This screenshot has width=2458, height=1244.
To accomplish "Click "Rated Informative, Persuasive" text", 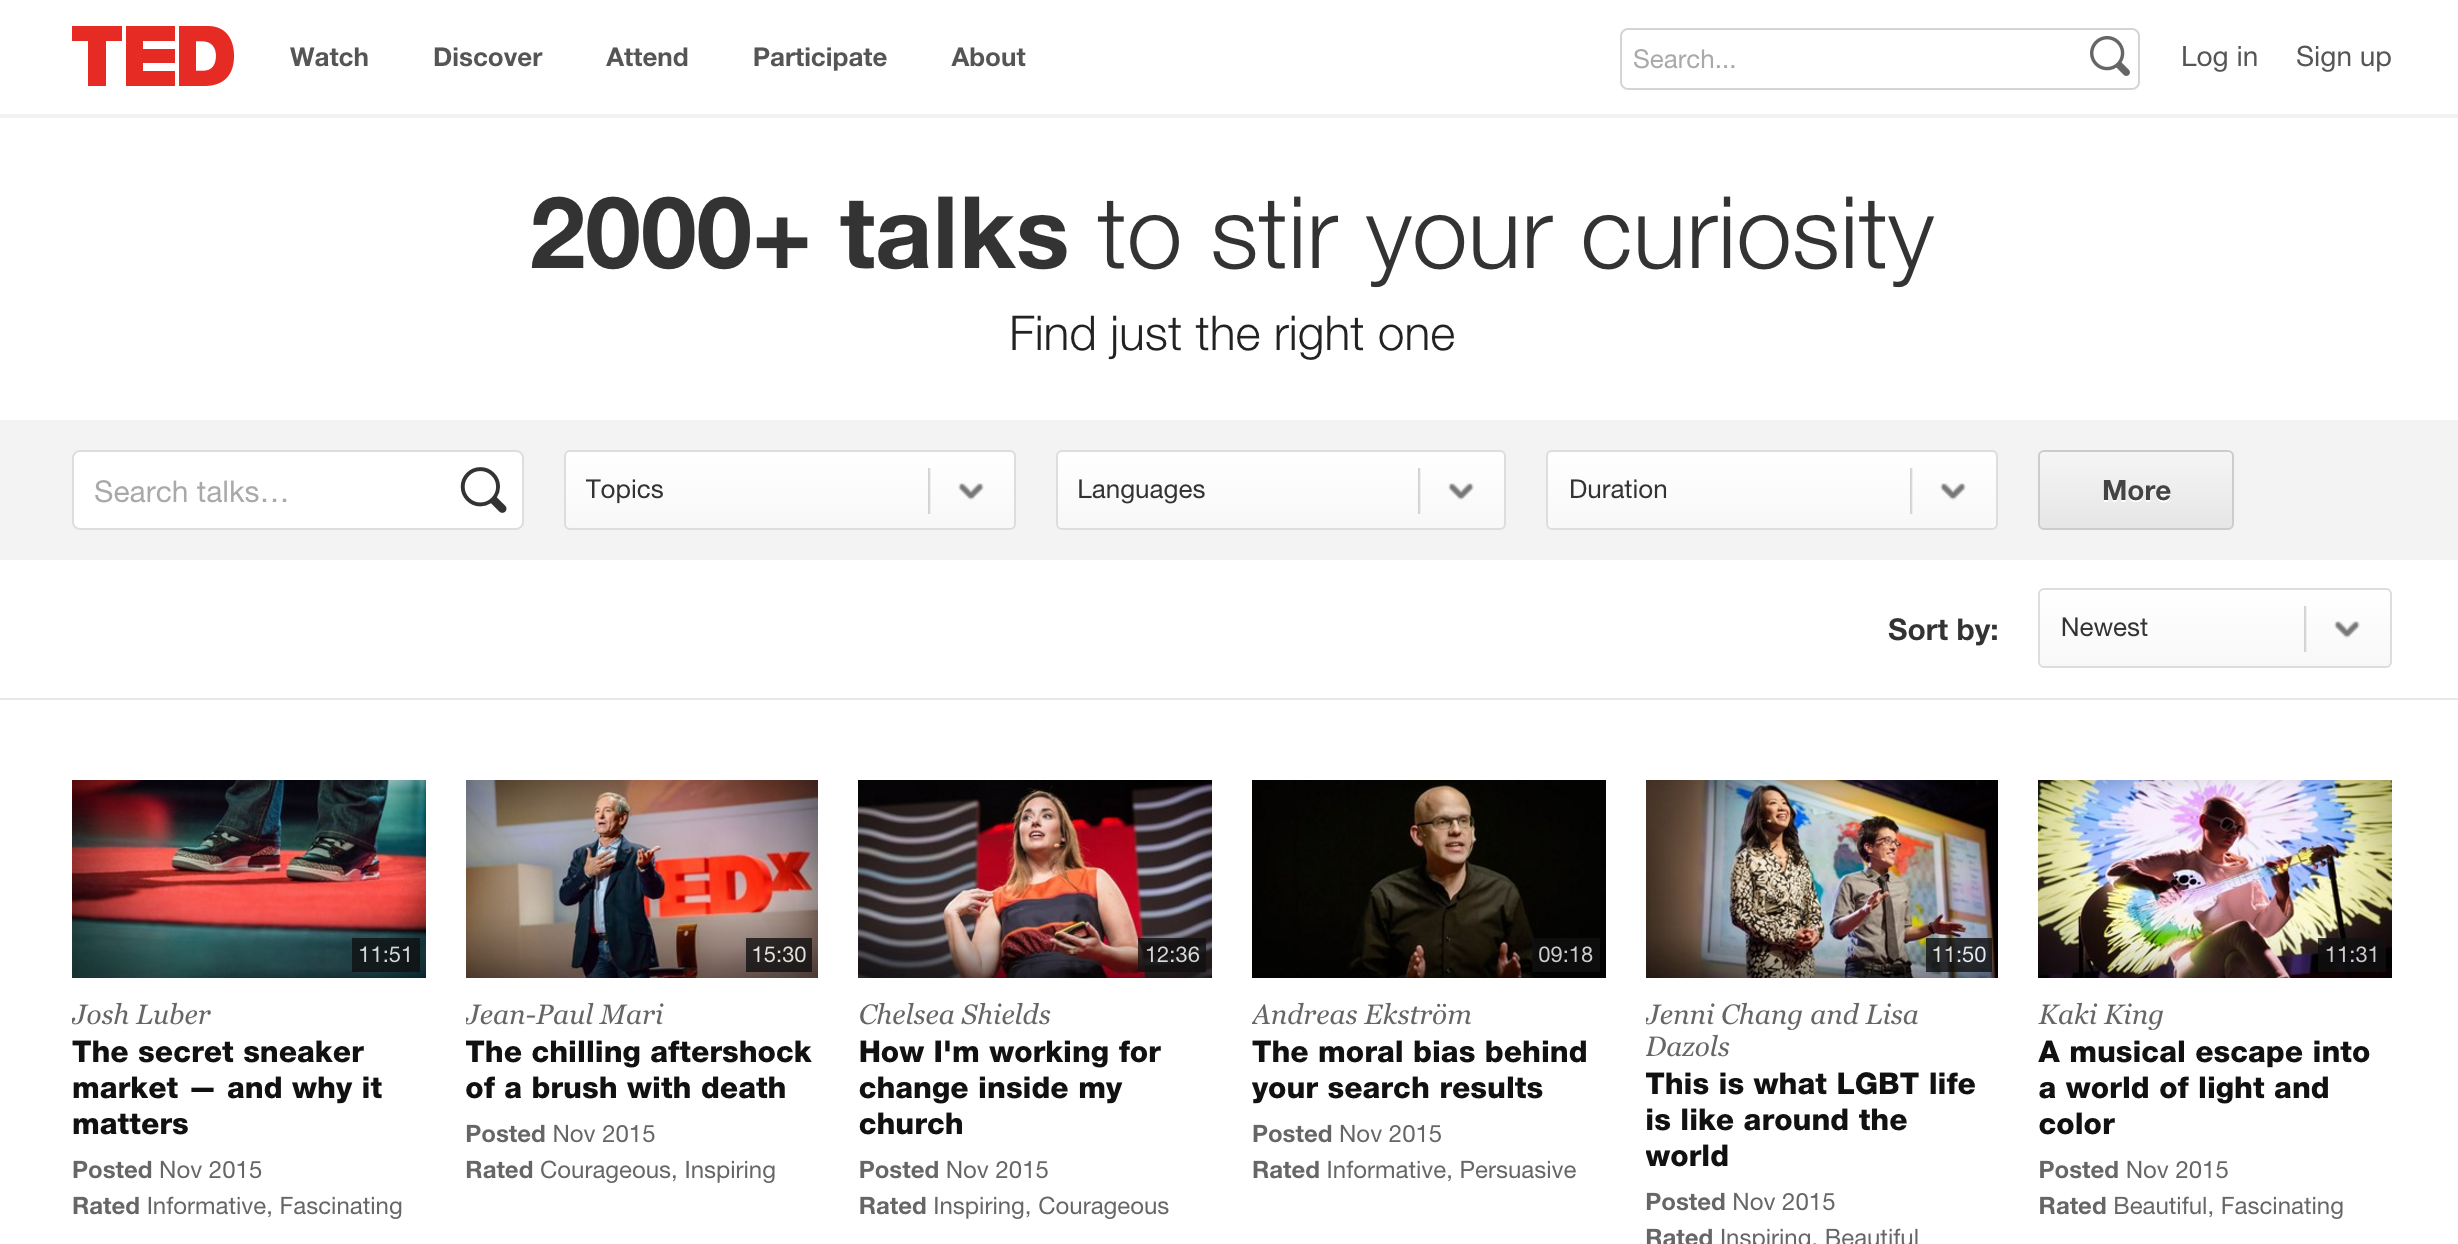I will point(1414,1170).
